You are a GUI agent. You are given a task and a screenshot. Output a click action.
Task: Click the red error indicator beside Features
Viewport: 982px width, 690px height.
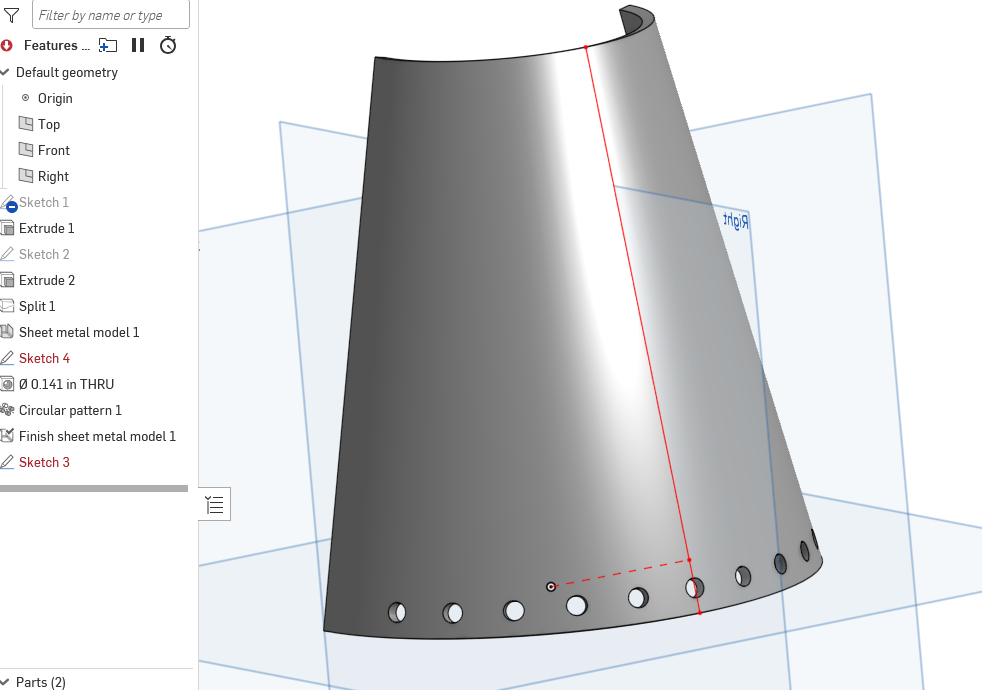coord(7,45)
